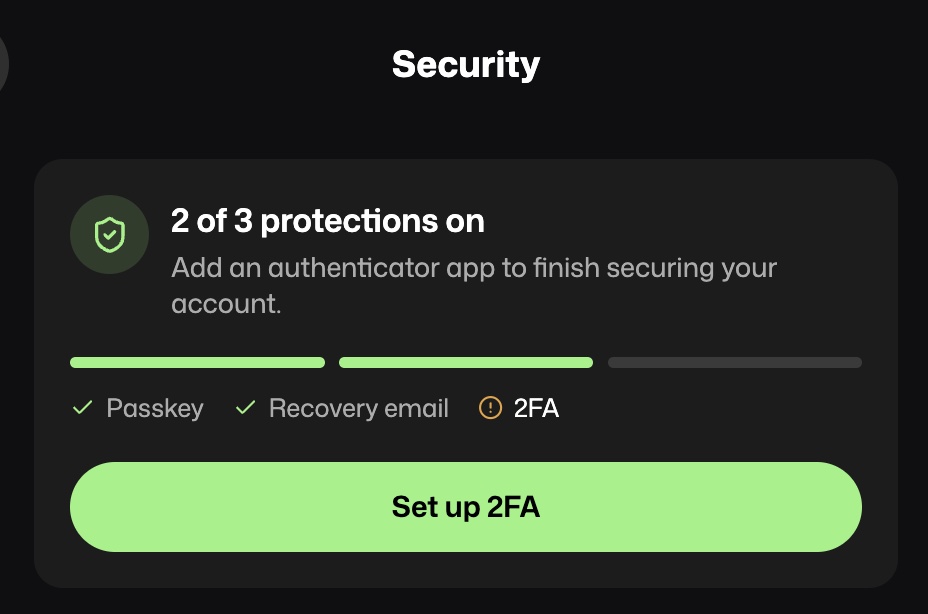Image resolution: width=928 pixels, height=614 pixels.
Task: Click the "Add an authenticator app" description line
Action: [x=473, y=268]
